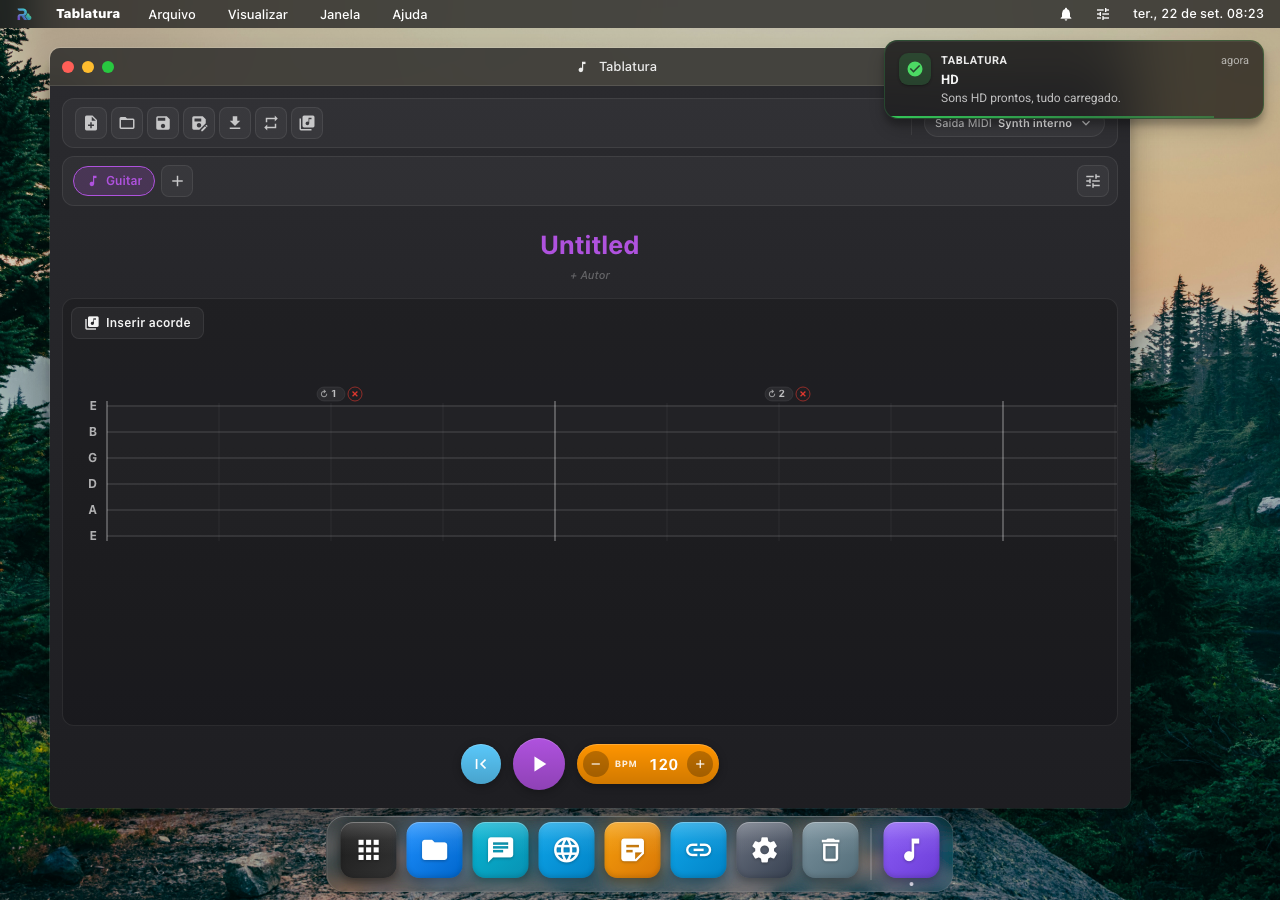Rewind to the beginning of the song
The width and height of the screenshot is (1280, 900).
point(481,764)
